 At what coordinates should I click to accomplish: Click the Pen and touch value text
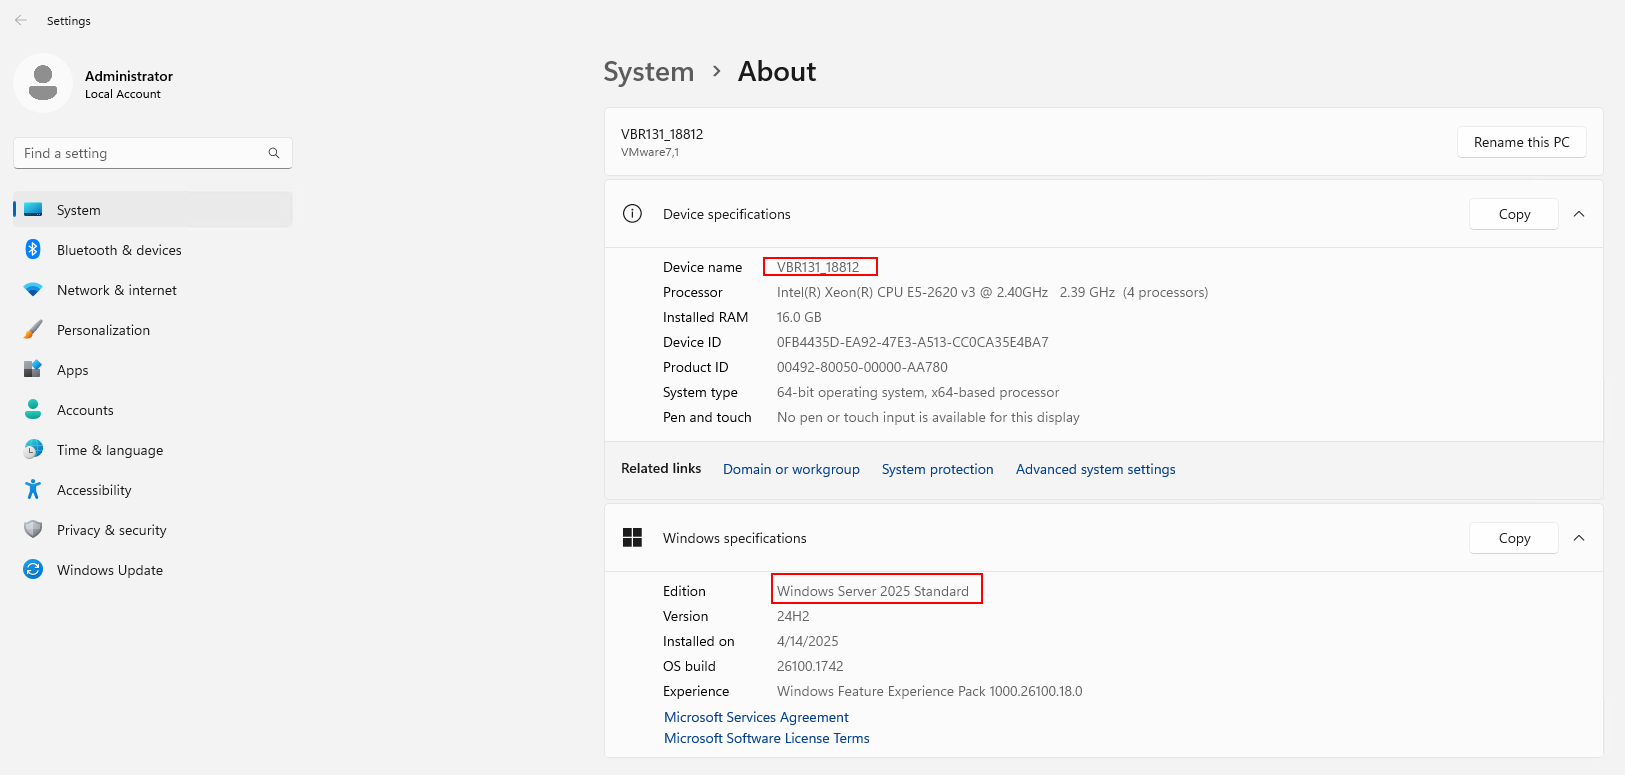coord(928,417)
